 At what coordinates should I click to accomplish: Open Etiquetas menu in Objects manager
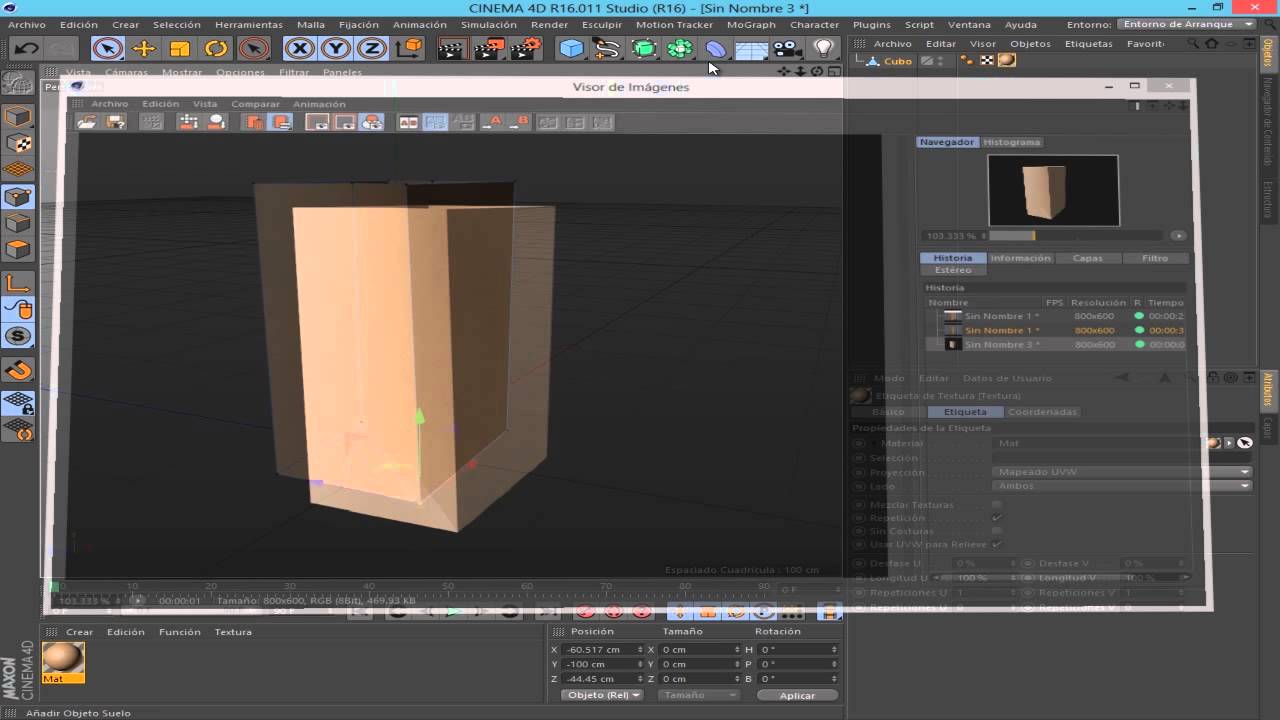coord(1088,44)
